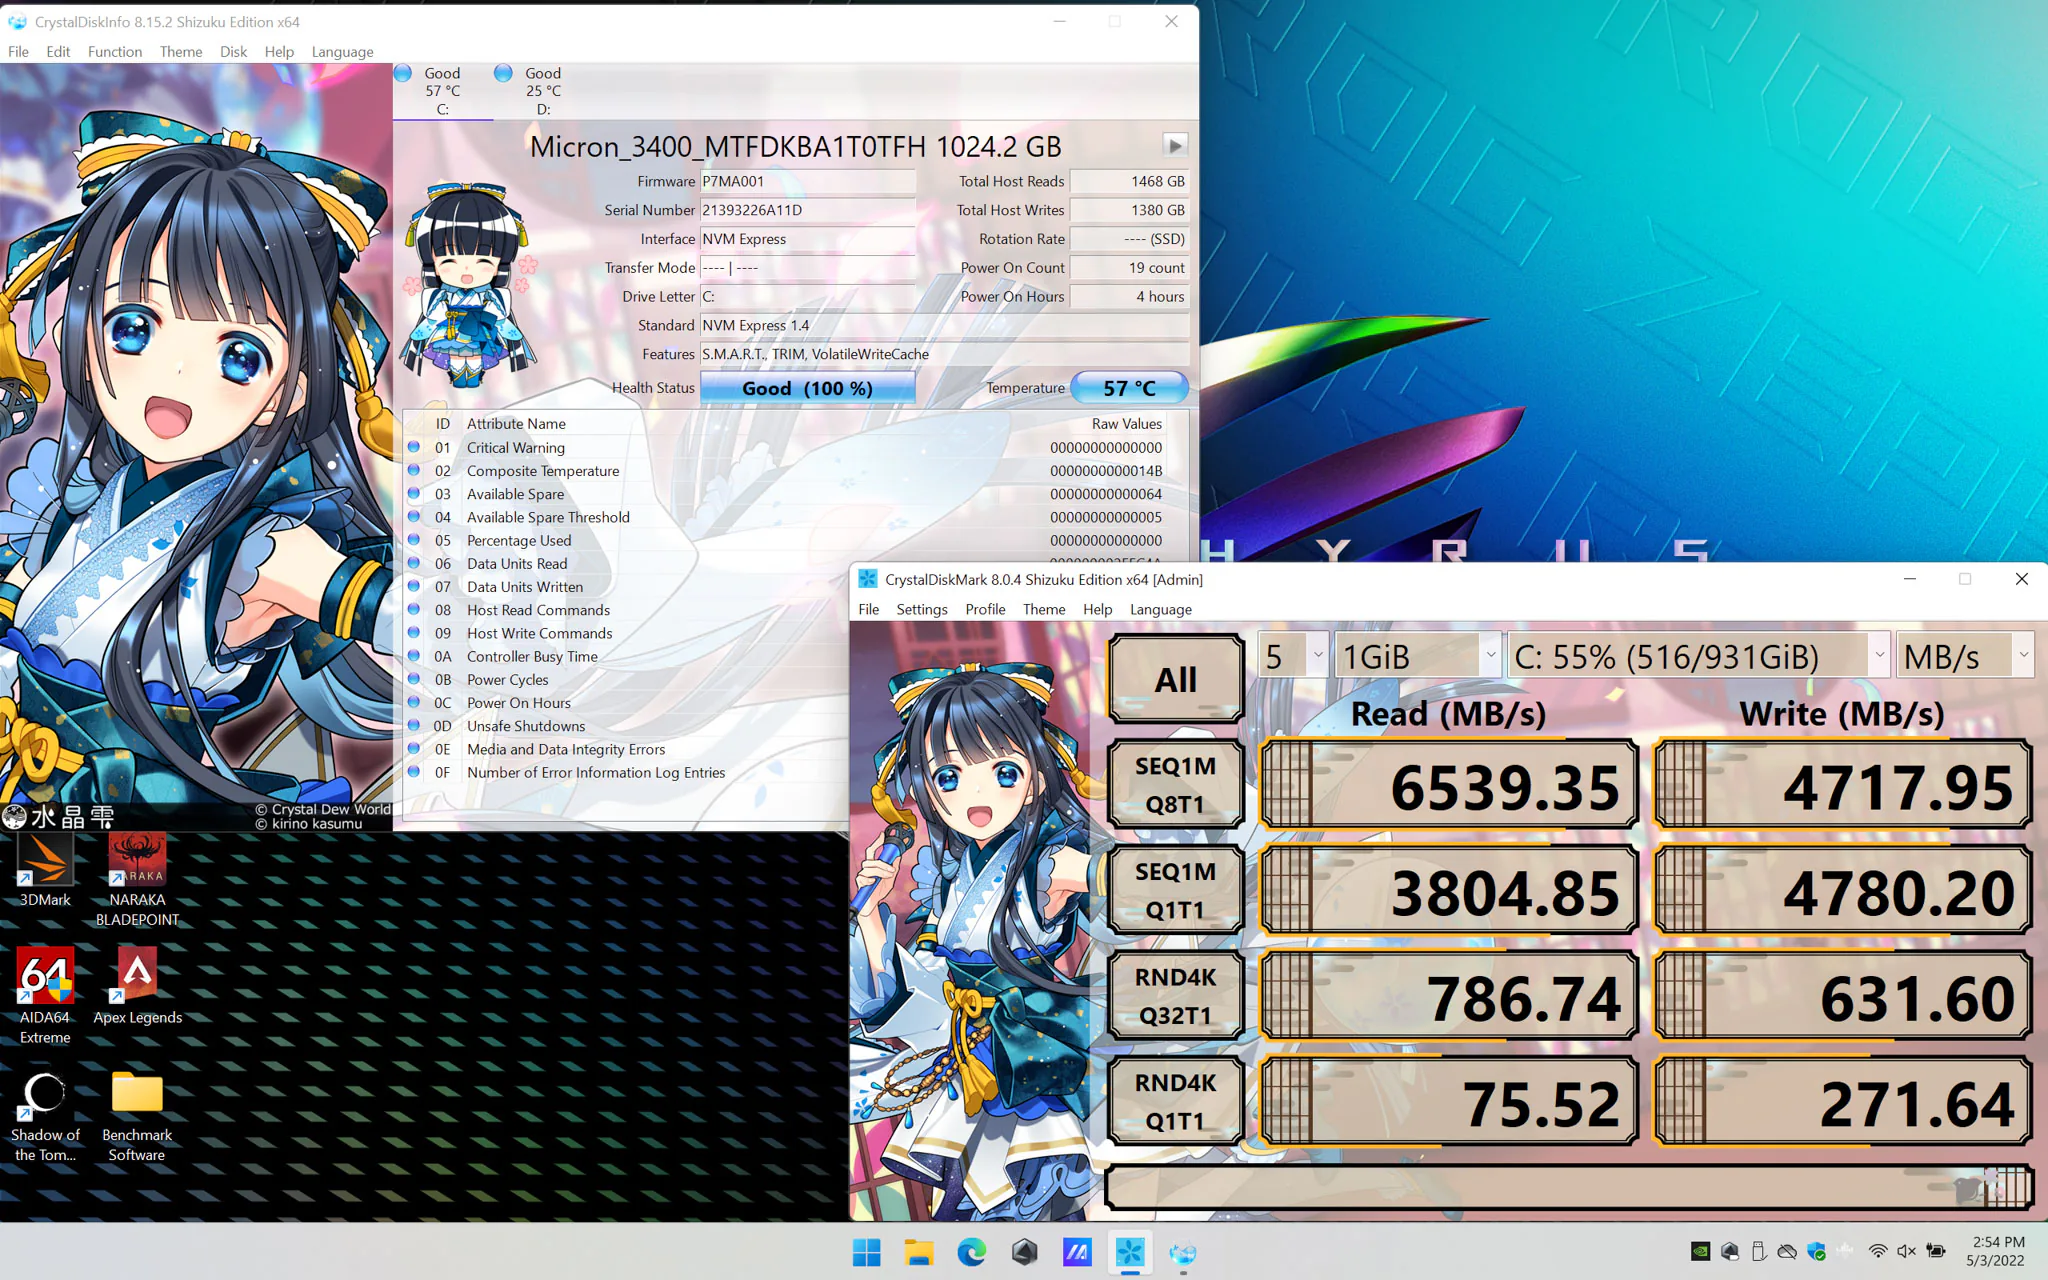This screenshot has height=1280, width=2048.
Task: Launch AIDA64 Extreme from the desktop
Action: [45, 996]
